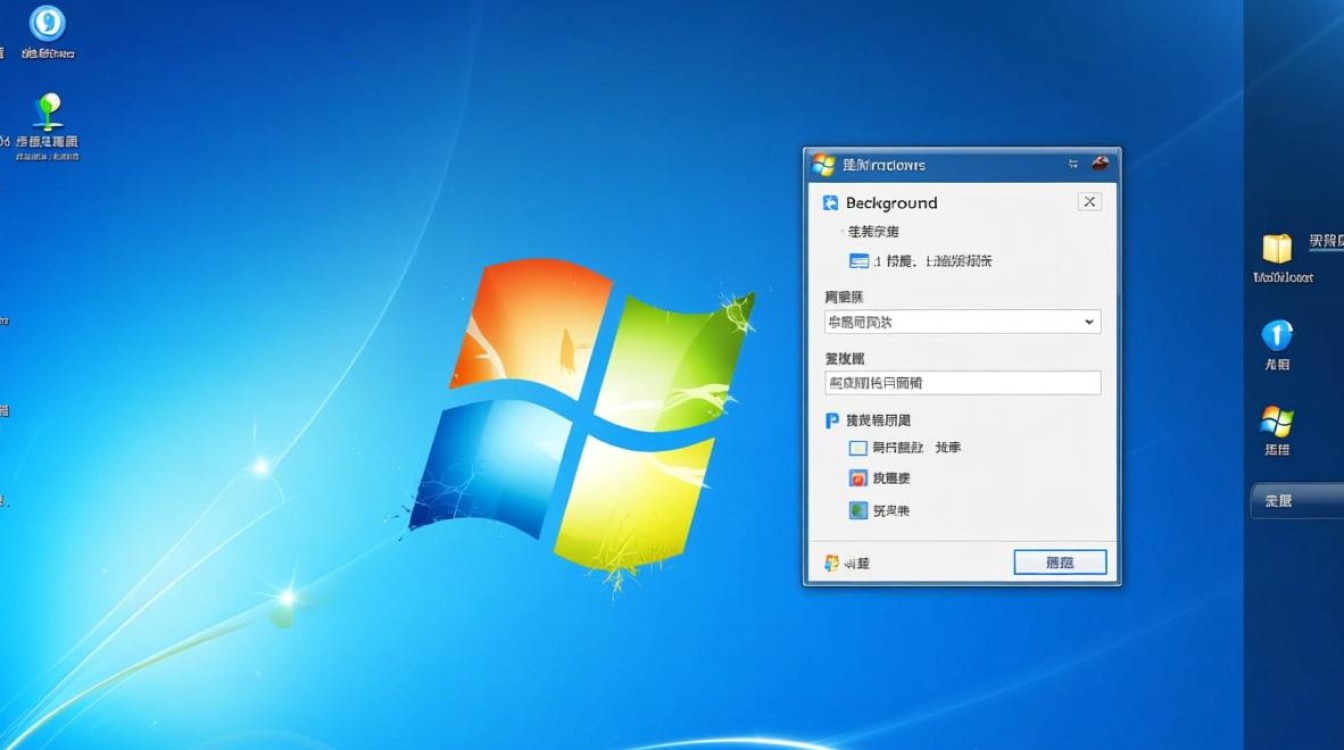Viewport: 1344px width, 750px height.
Task: Open the blue monitor display settings icon in dialog
Action: pyautogui.click(x=860, y=260)
